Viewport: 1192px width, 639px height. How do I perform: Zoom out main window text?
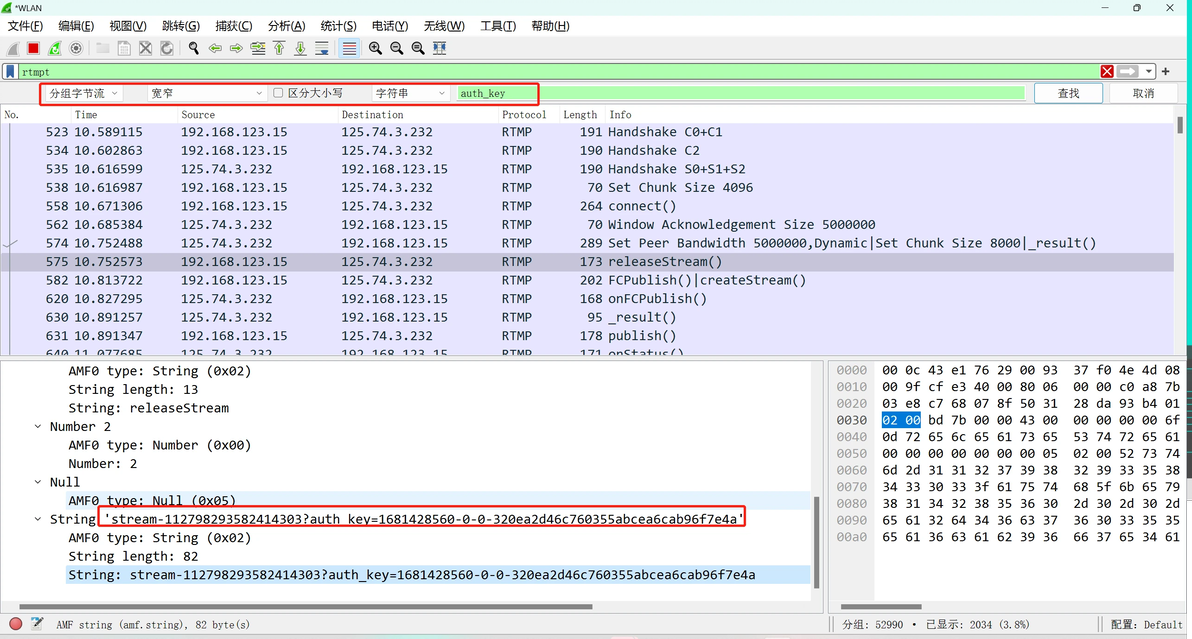pyautogui.click(x=397, y=48)
